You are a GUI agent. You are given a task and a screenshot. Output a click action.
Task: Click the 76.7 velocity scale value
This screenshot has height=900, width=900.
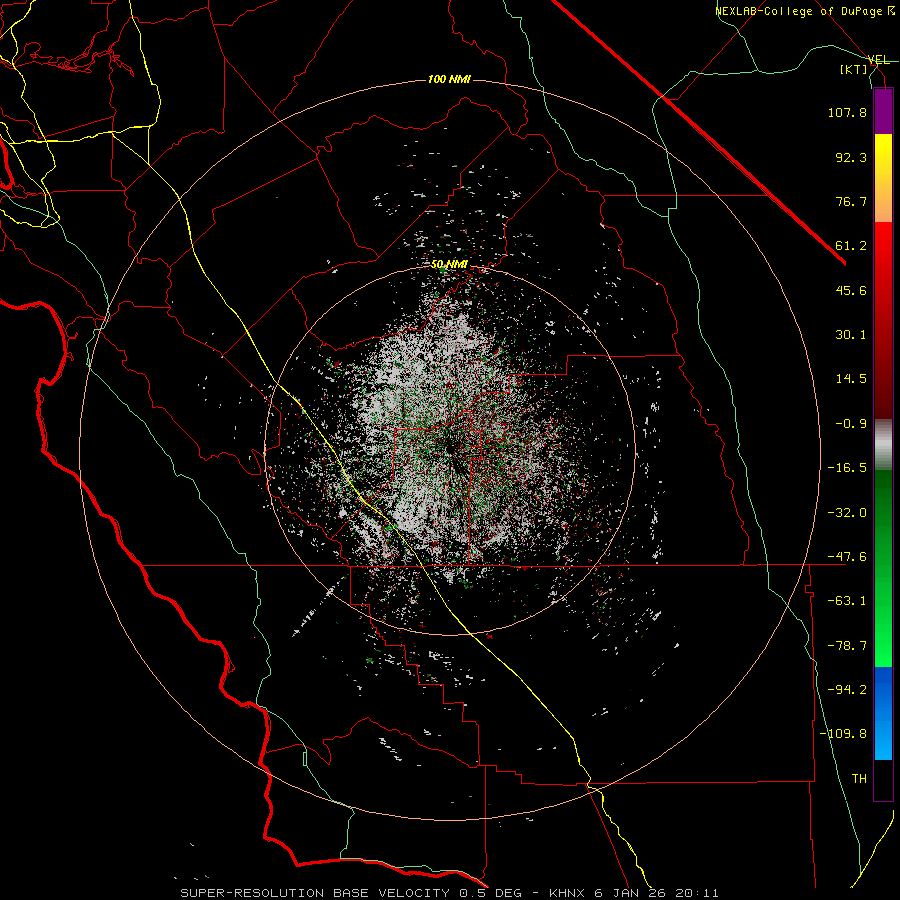(x=851, y=201)
